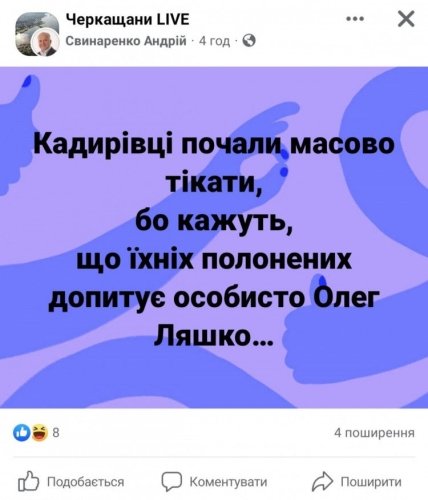Select Коментувати to write a comment

point(228,482)
